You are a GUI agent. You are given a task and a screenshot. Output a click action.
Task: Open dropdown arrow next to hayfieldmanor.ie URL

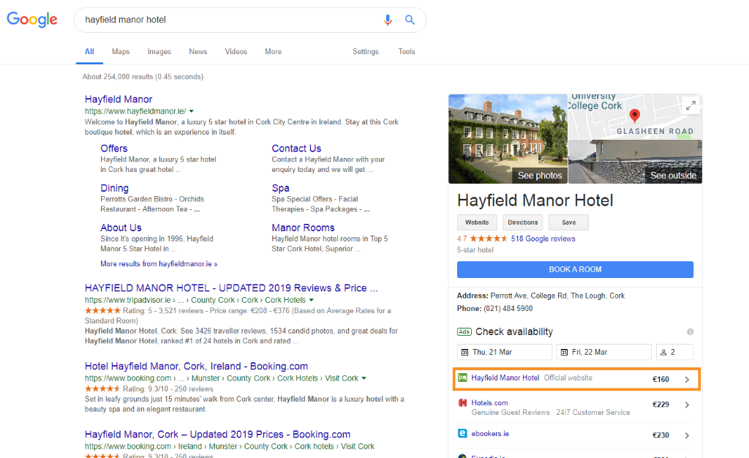(192, 111)
